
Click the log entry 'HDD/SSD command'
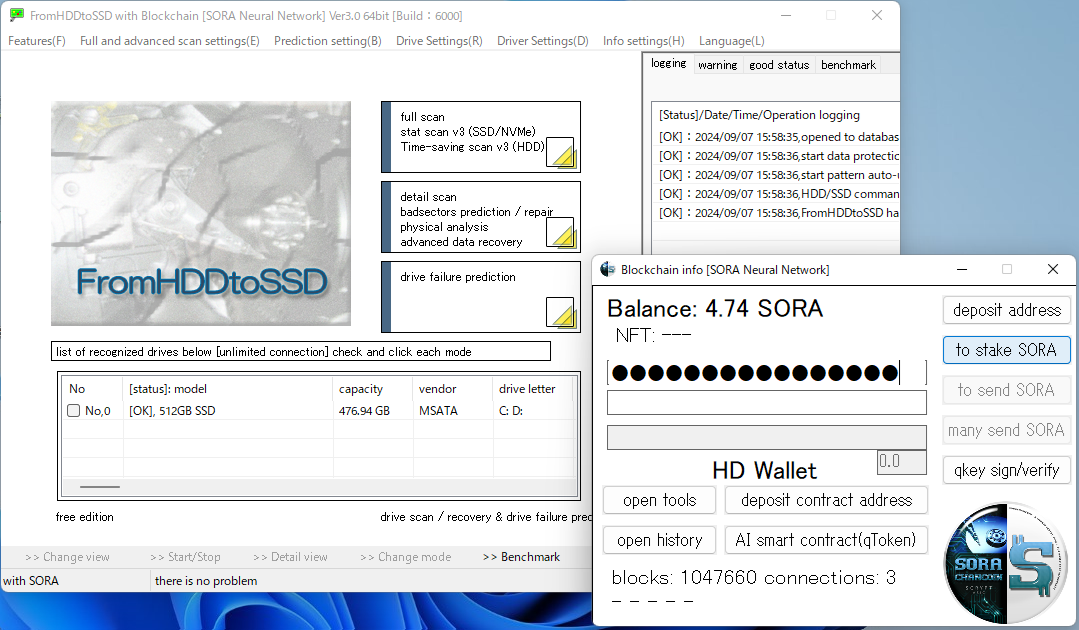[x=778, y=194]
